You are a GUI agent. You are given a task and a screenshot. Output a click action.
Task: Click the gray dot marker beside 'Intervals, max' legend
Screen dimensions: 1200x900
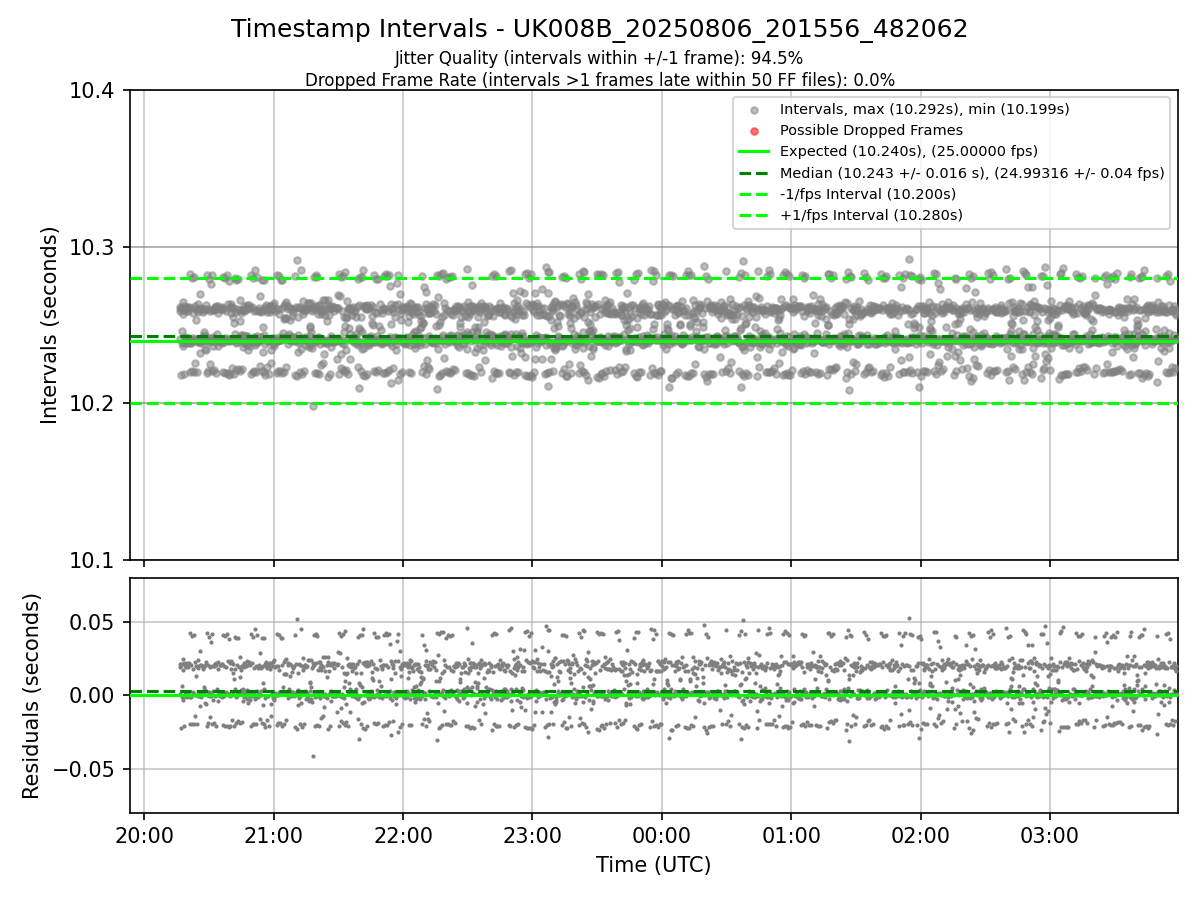coord(755,110)
